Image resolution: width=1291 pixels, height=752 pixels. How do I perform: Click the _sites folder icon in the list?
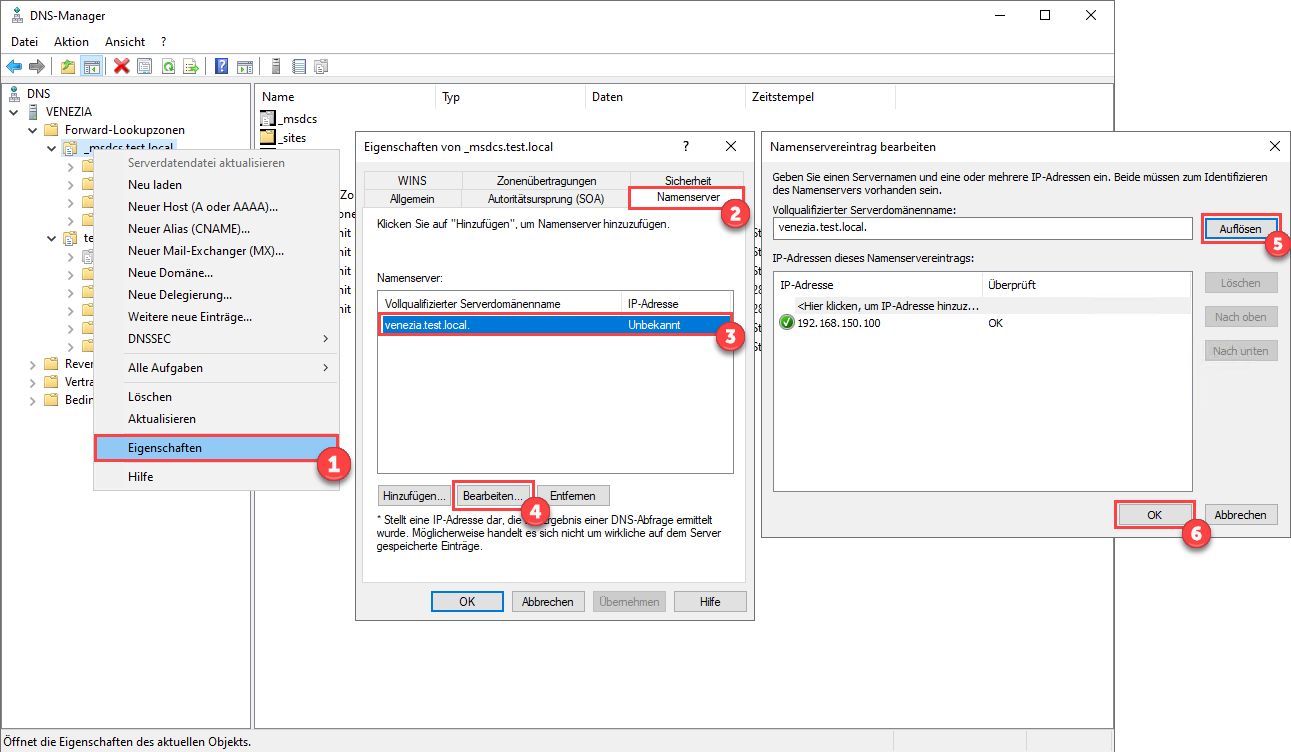pyautogui.click(x=267, y=137)
